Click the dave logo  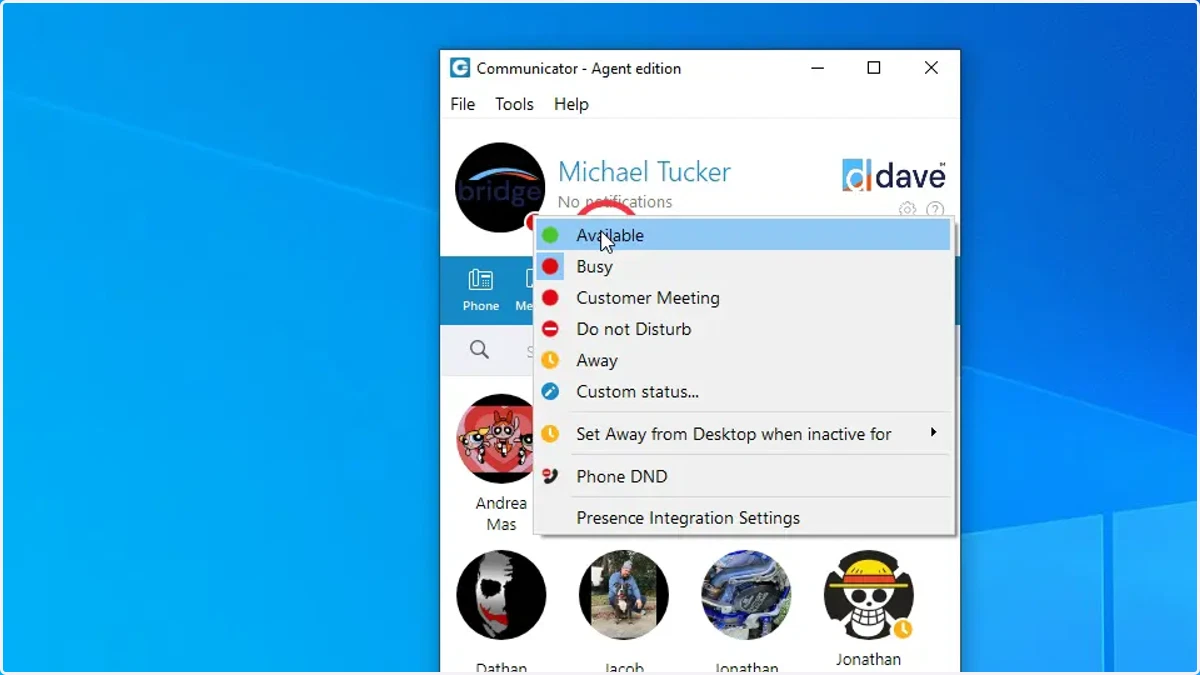[x=893, y=175]
